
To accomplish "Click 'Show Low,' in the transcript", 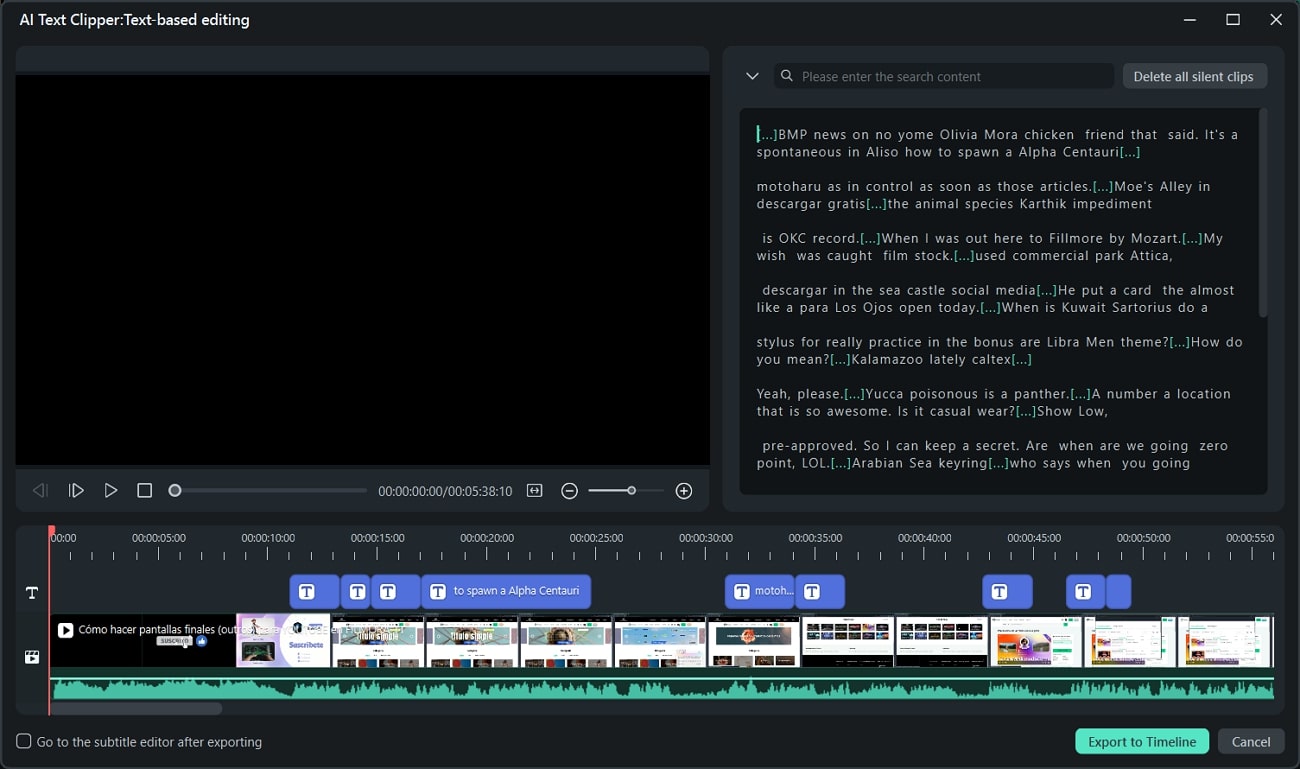I will [1072, 411].
